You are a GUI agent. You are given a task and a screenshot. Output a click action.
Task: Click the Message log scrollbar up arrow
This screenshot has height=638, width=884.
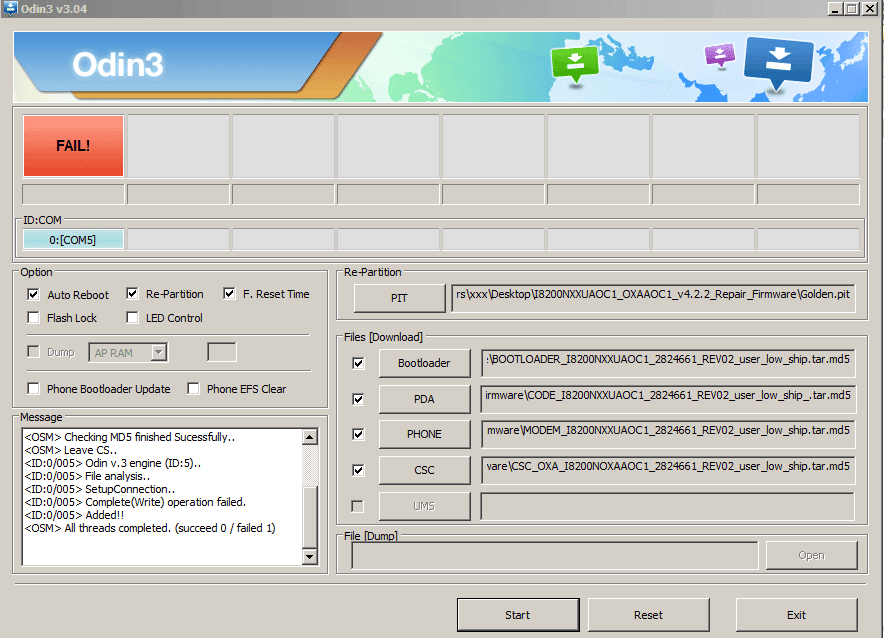pyautogui.click(x=310, y=437)
